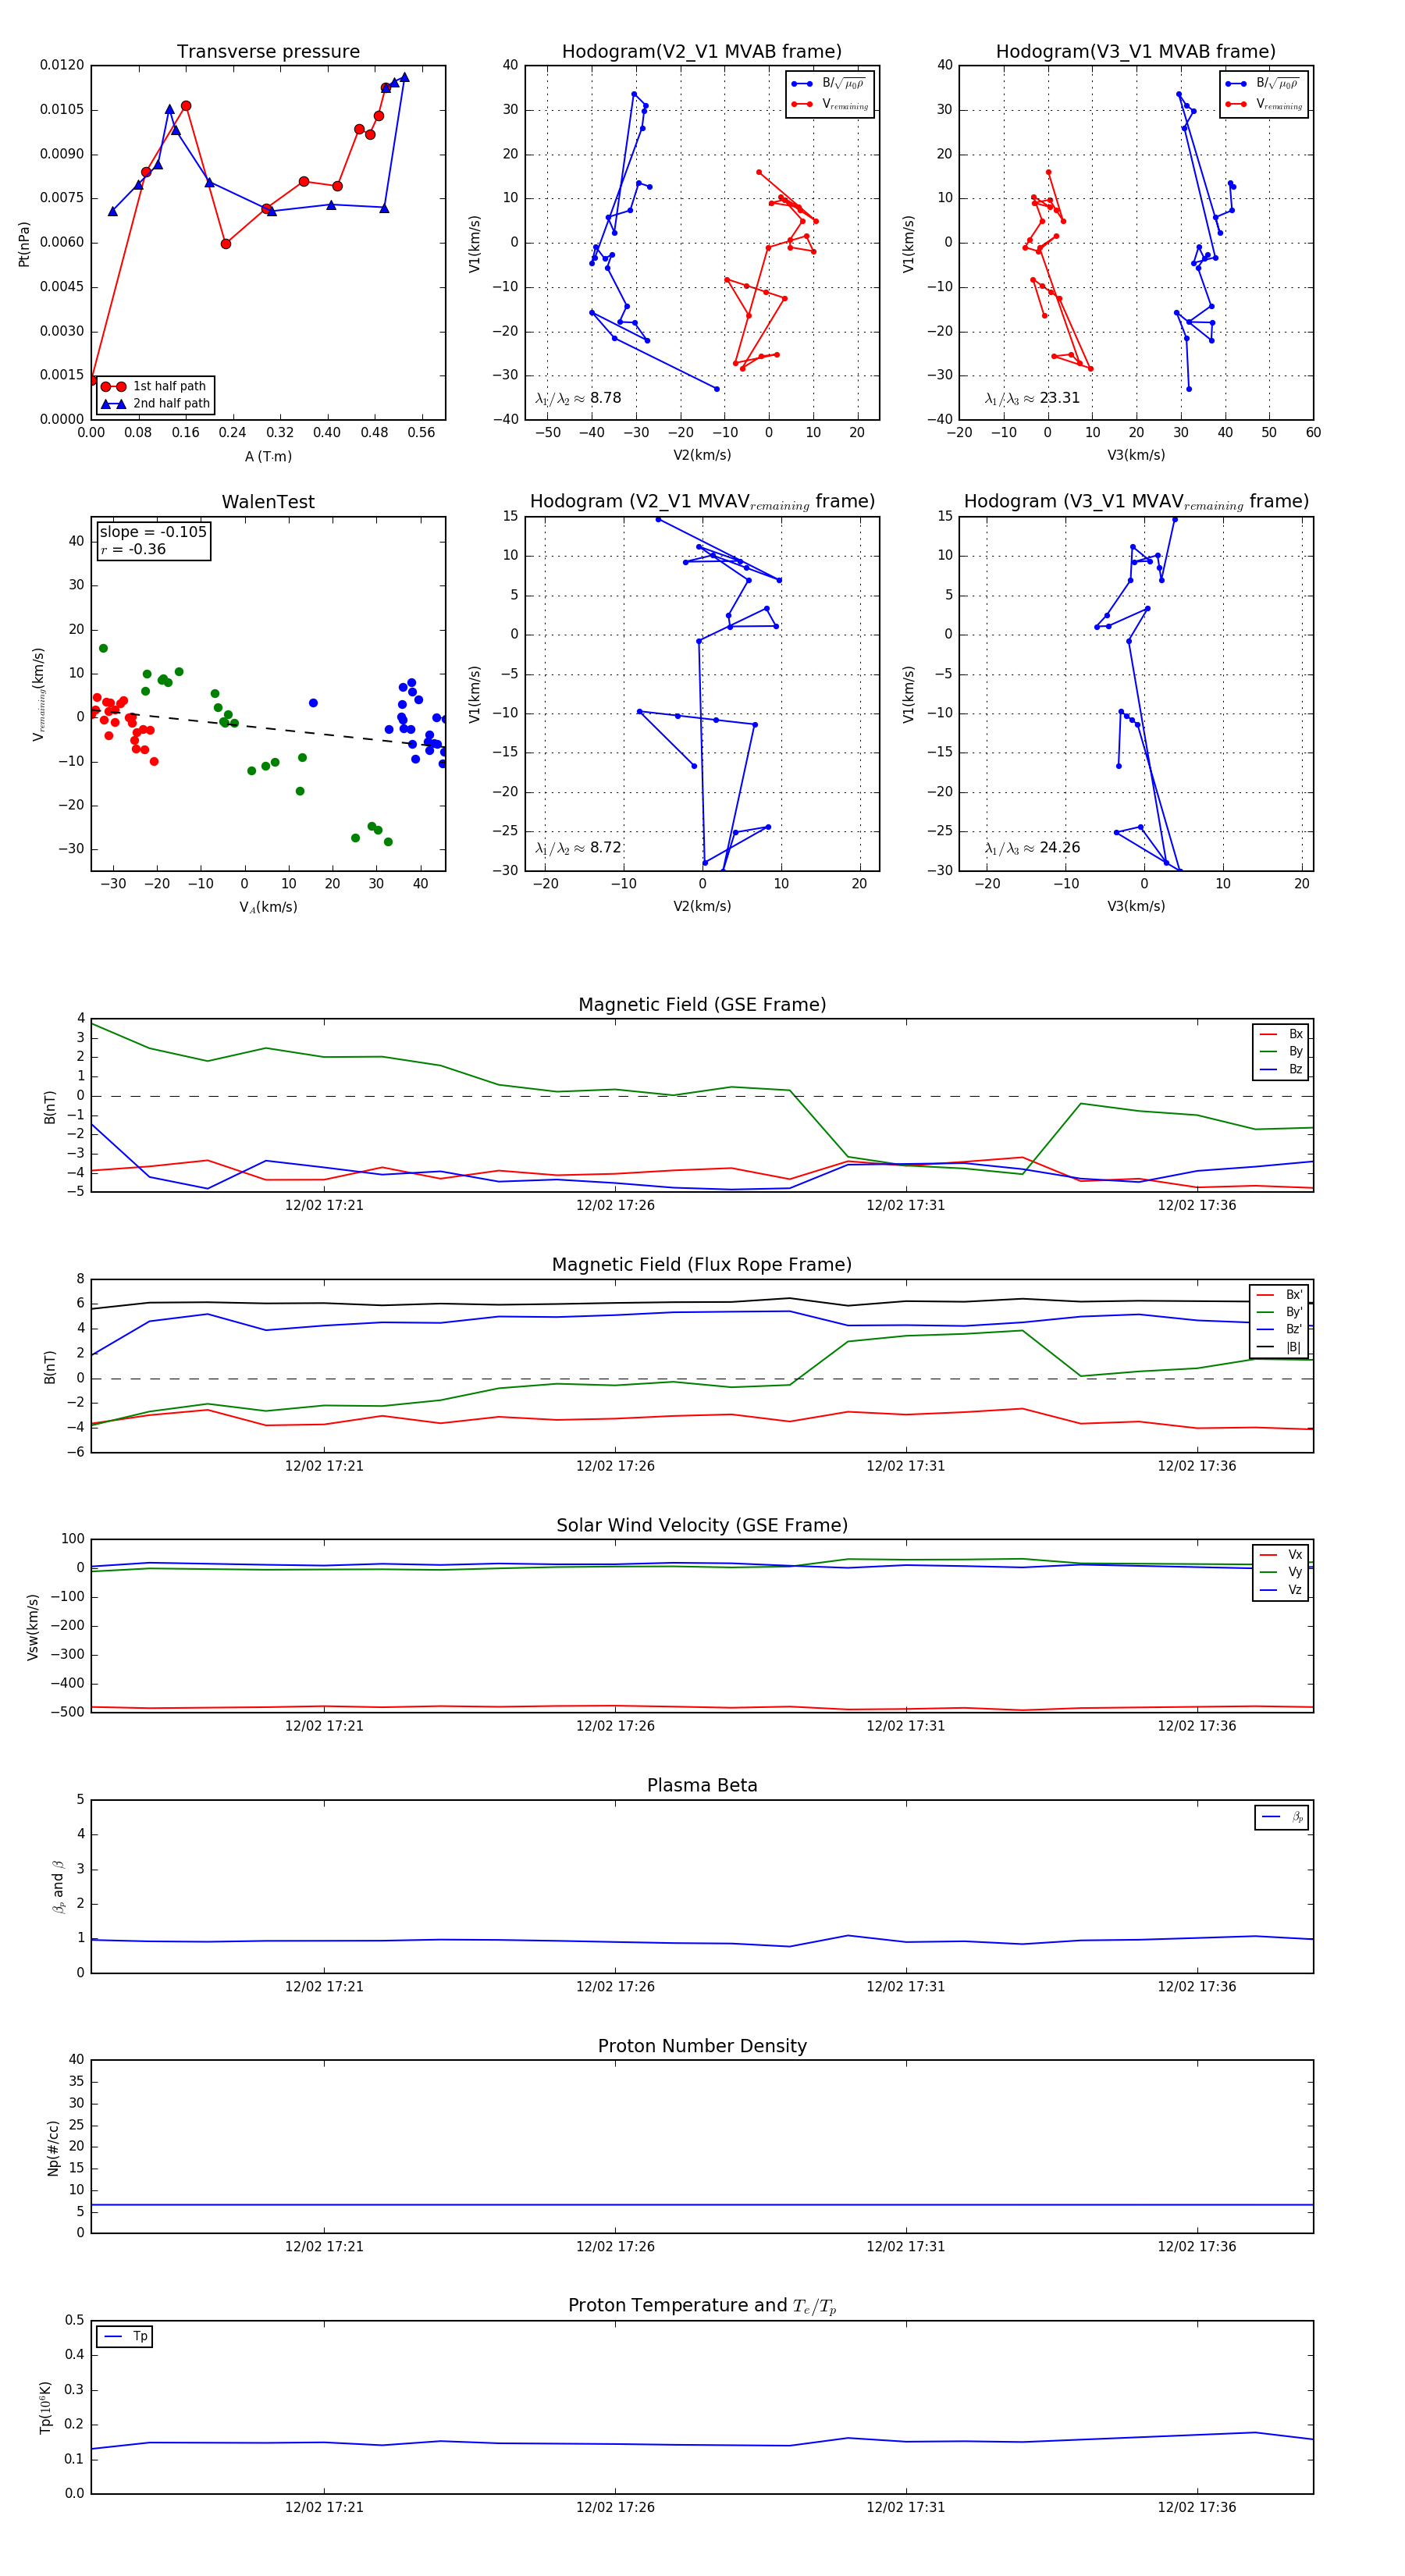Viewport: 1405px width, 2576px height.
Task: Click 'By' legend entry in GSE magnetic plot
Action: (x=1281, y=1052)
